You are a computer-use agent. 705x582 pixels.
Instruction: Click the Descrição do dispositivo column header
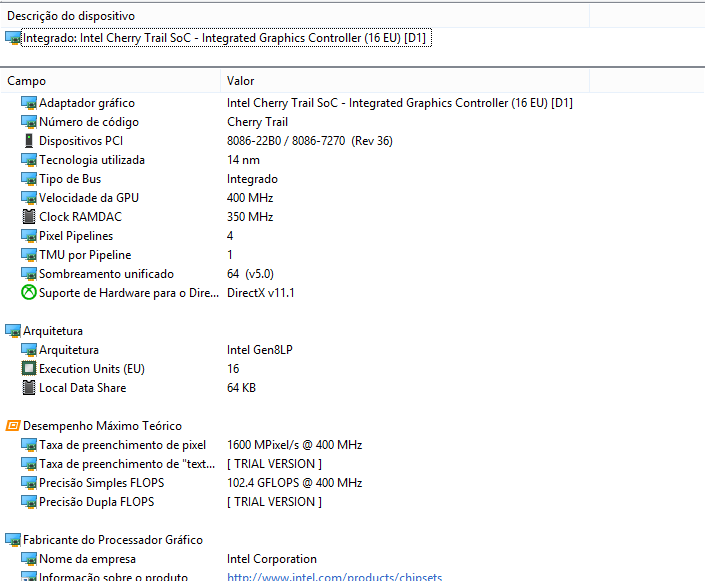point(295,16)
